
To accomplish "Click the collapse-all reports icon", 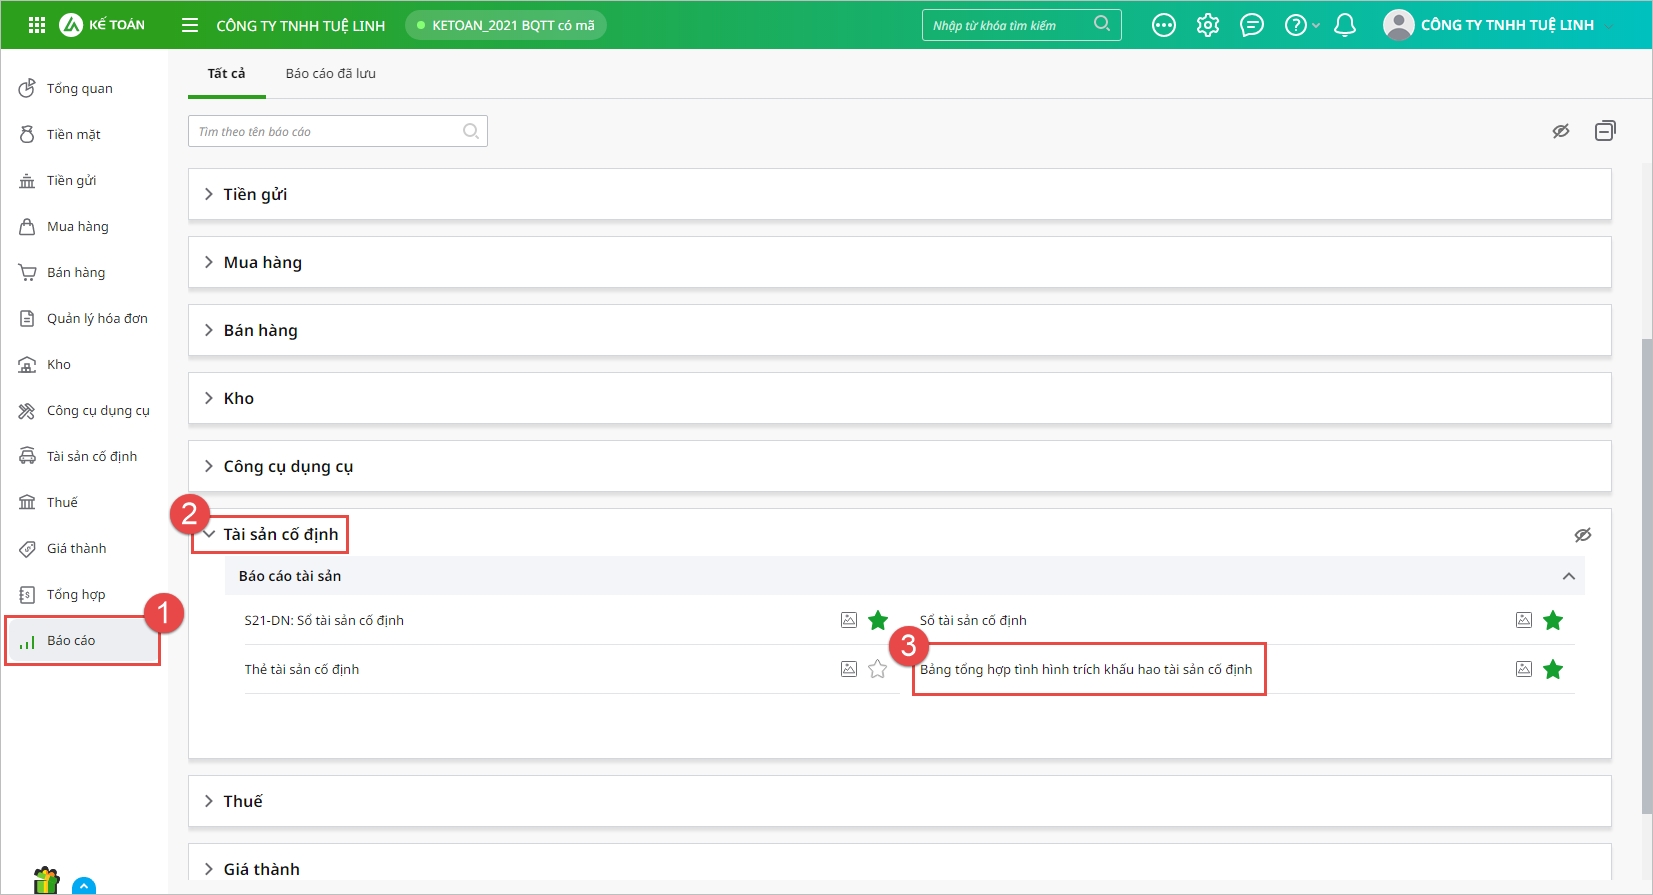I will coord(1605,131).
